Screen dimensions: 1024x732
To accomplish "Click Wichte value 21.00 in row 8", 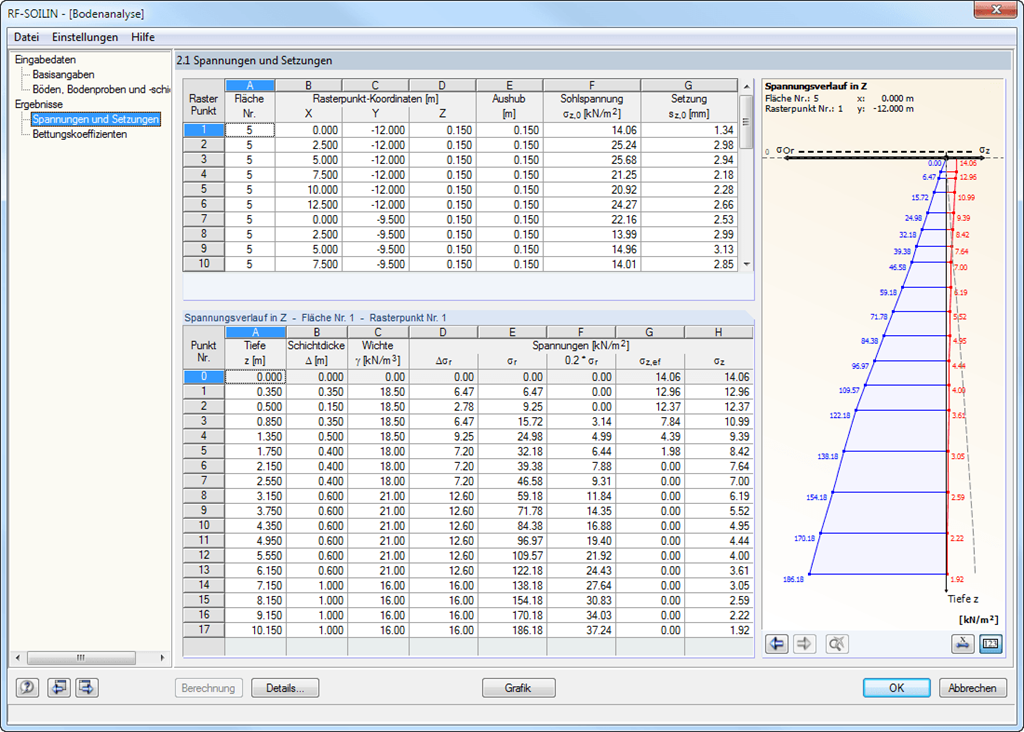I will coord(377,496).
